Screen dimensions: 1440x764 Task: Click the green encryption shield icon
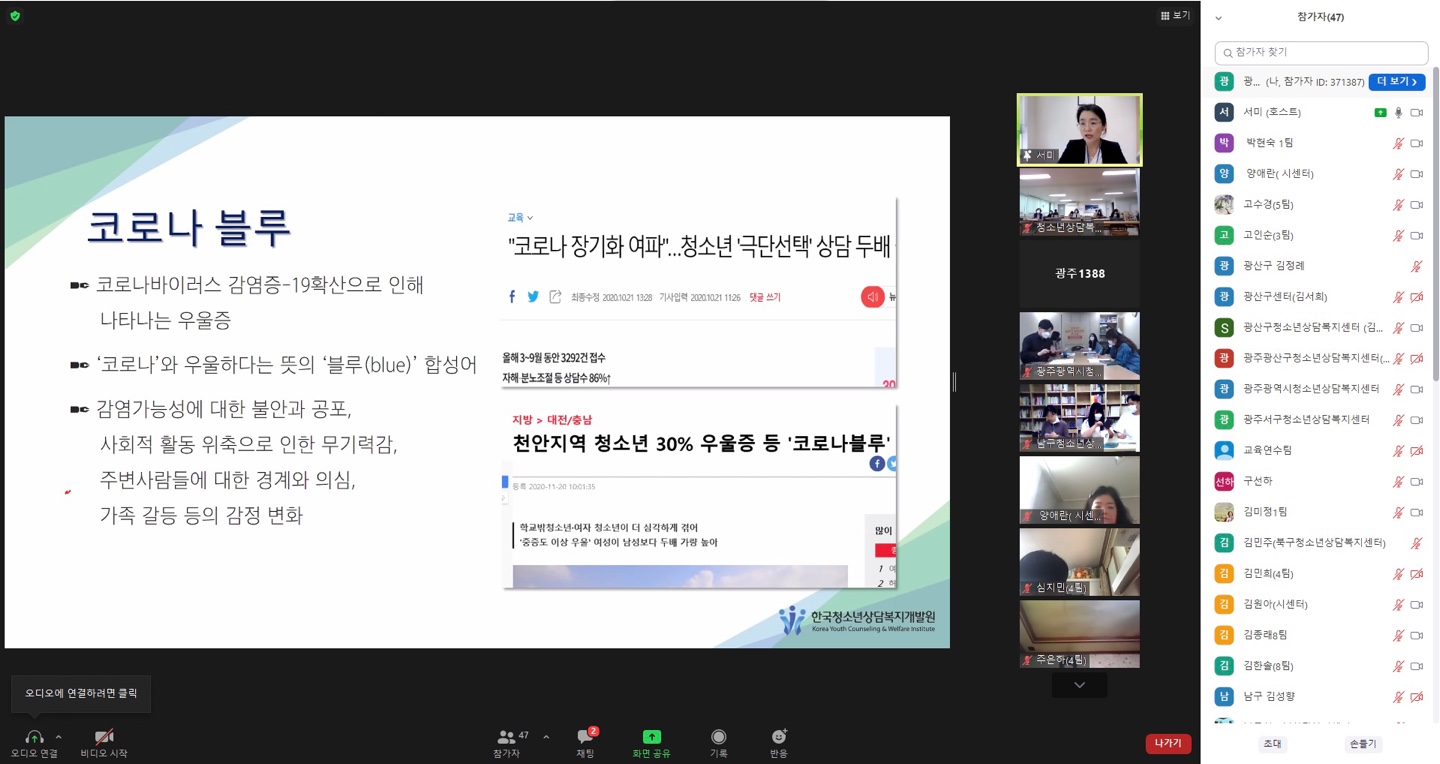coord(15,16)
